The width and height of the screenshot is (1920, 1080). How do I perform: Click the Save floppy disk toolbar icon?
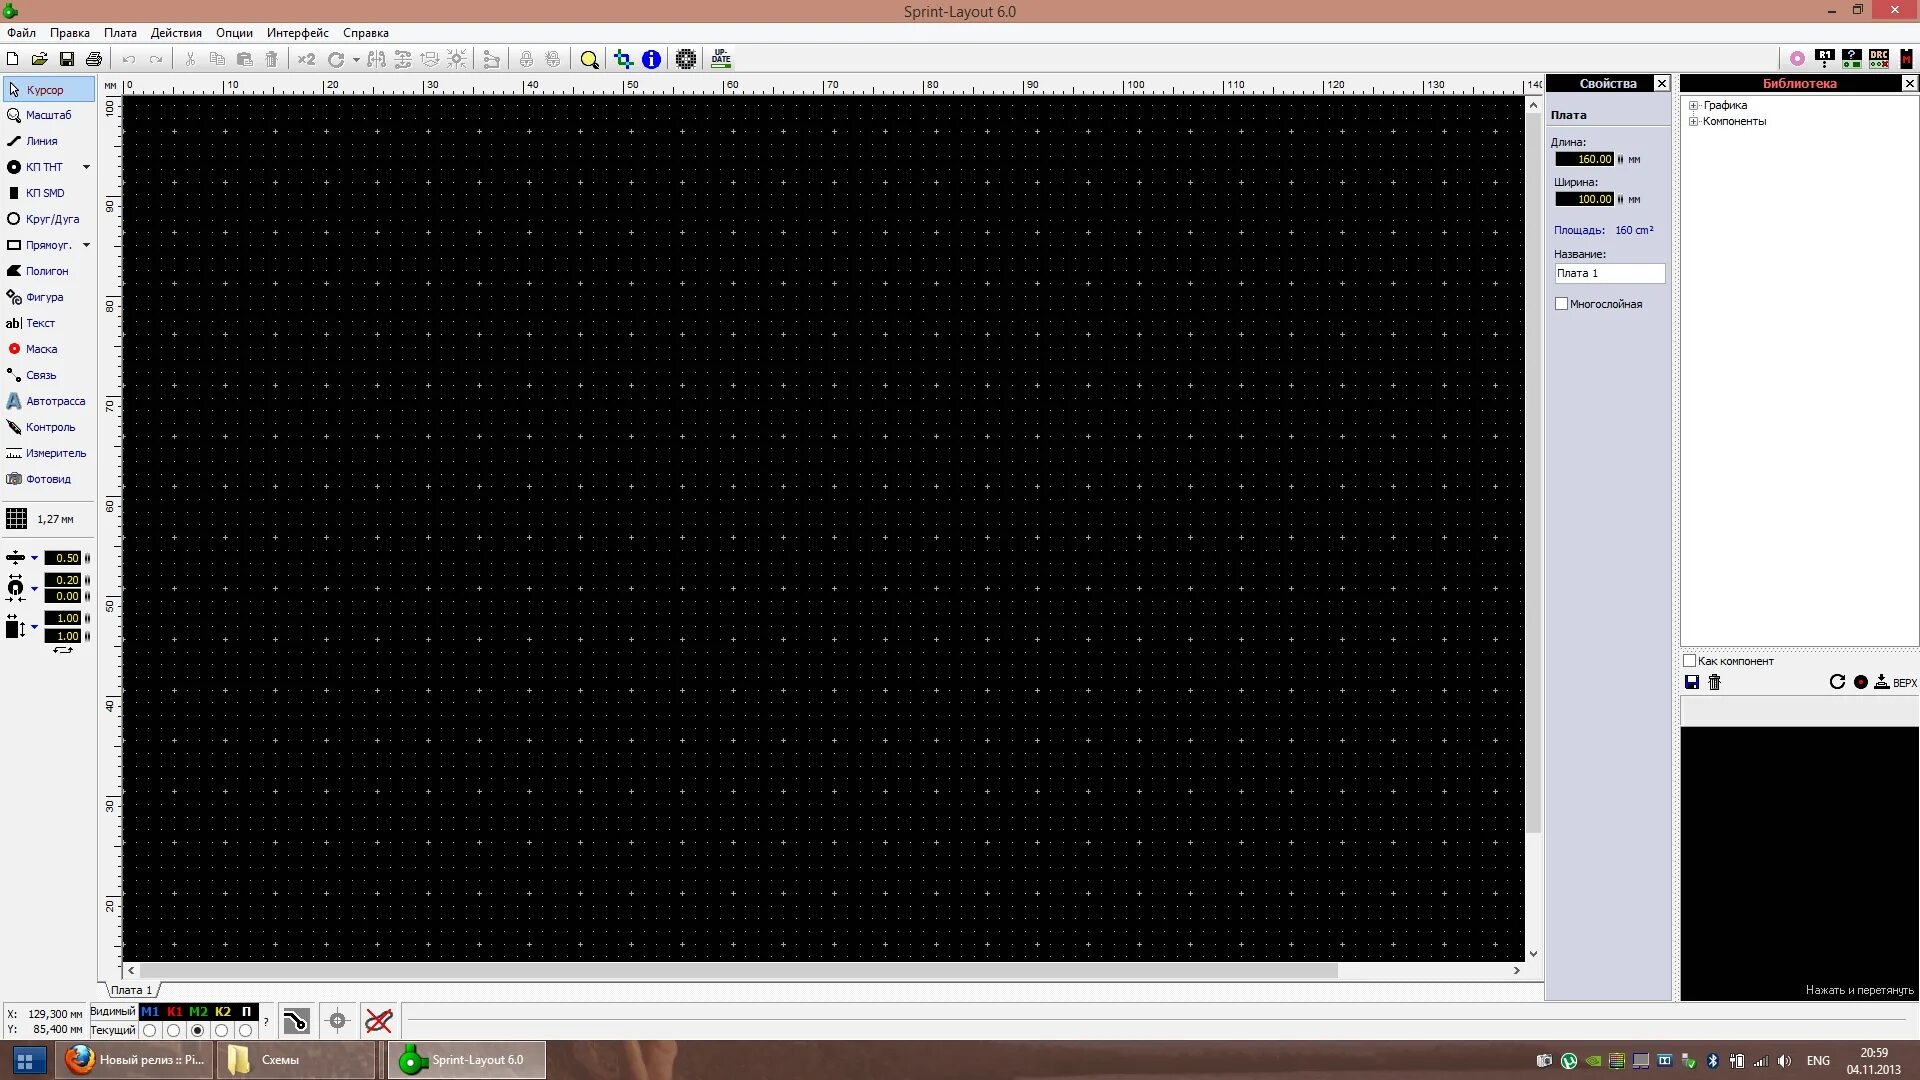(67, 60)
